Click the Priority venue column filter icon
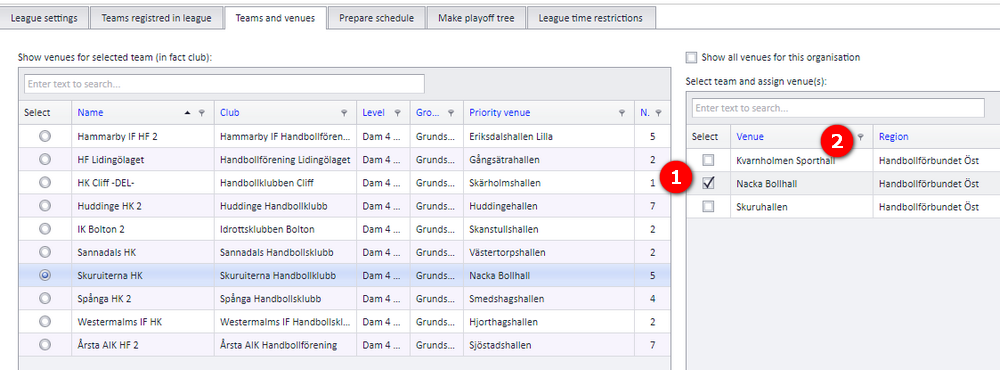The image size is (1000, 370). 622,113
